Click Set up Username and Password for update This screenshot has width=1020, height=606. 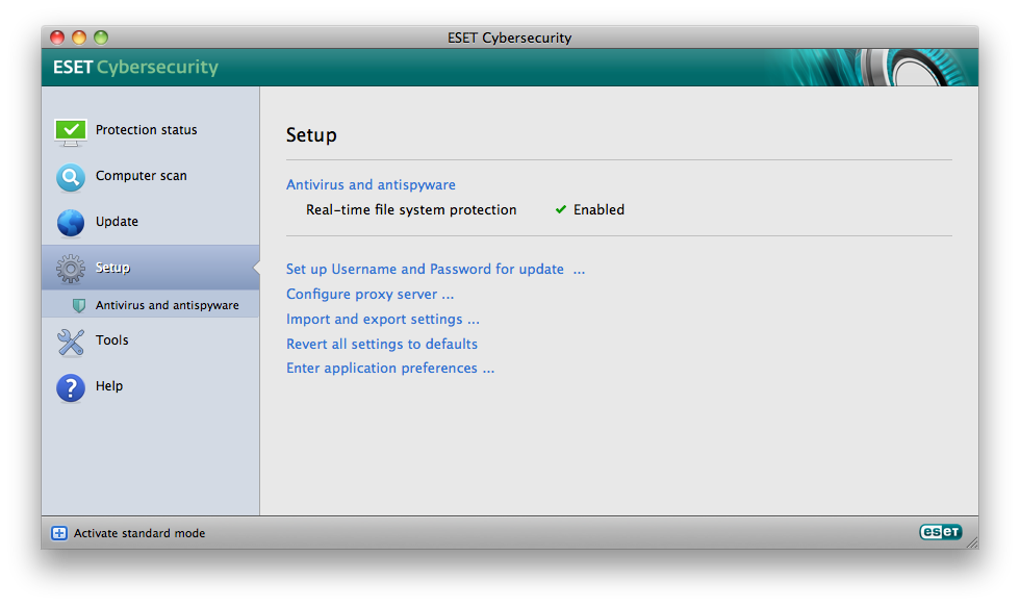coord(435,269)
